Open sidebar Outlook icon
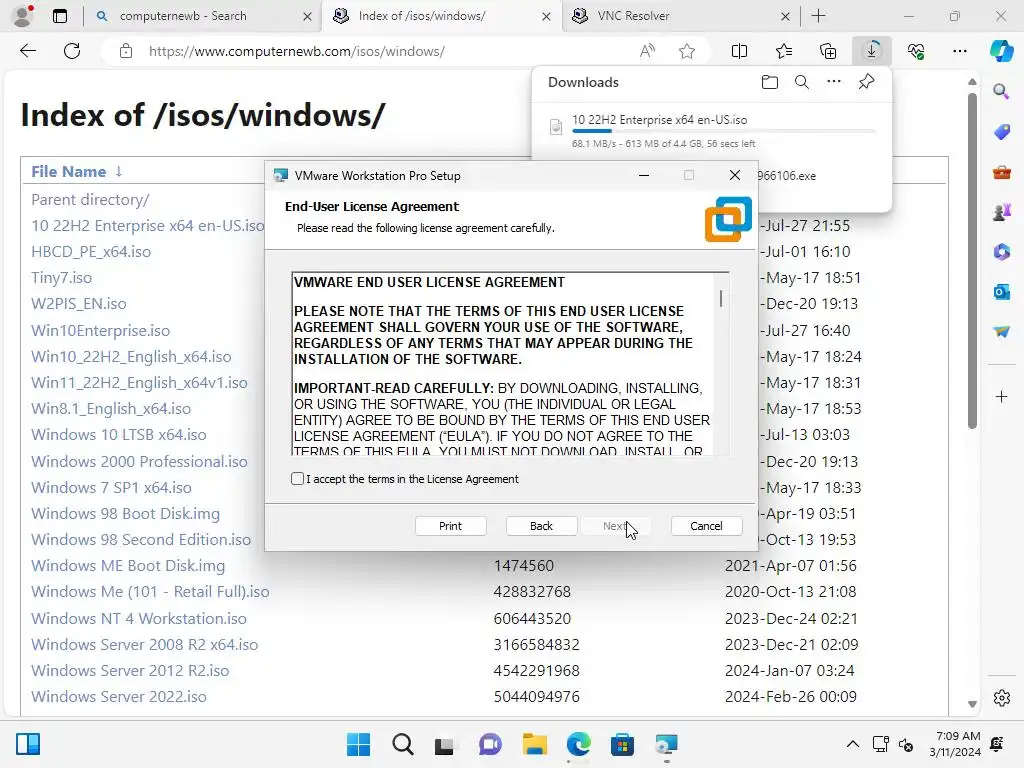This screenshot has height=768, width=1024. (x=1001, y=291)
